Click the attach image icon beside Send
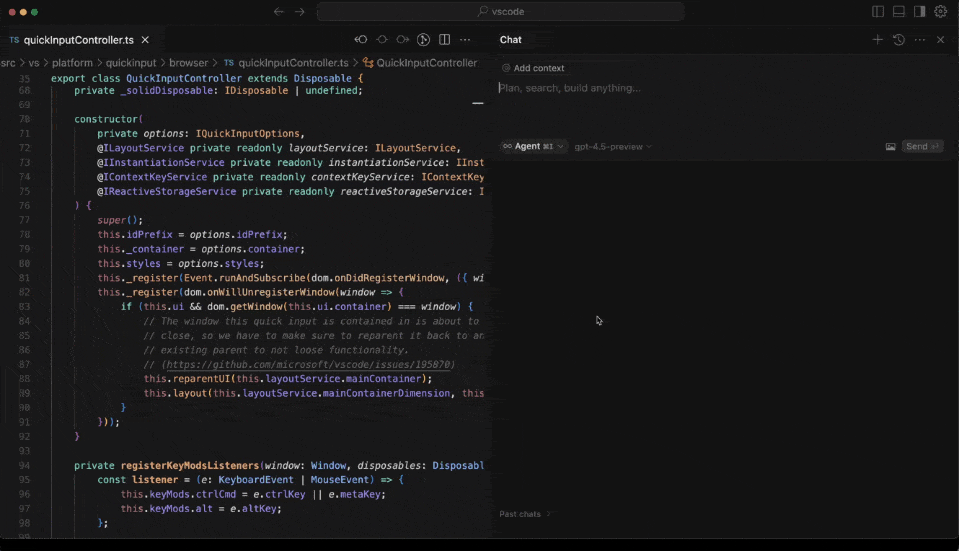 click(890, 147)
